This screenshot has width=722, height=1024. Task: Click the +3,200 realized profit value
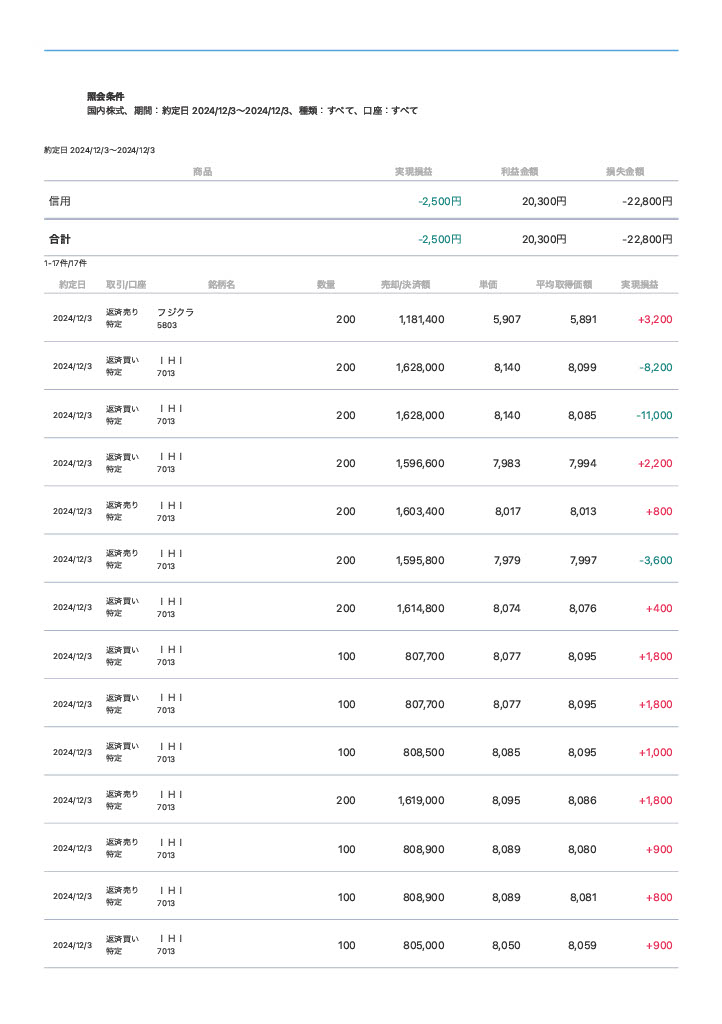point(654,319)
